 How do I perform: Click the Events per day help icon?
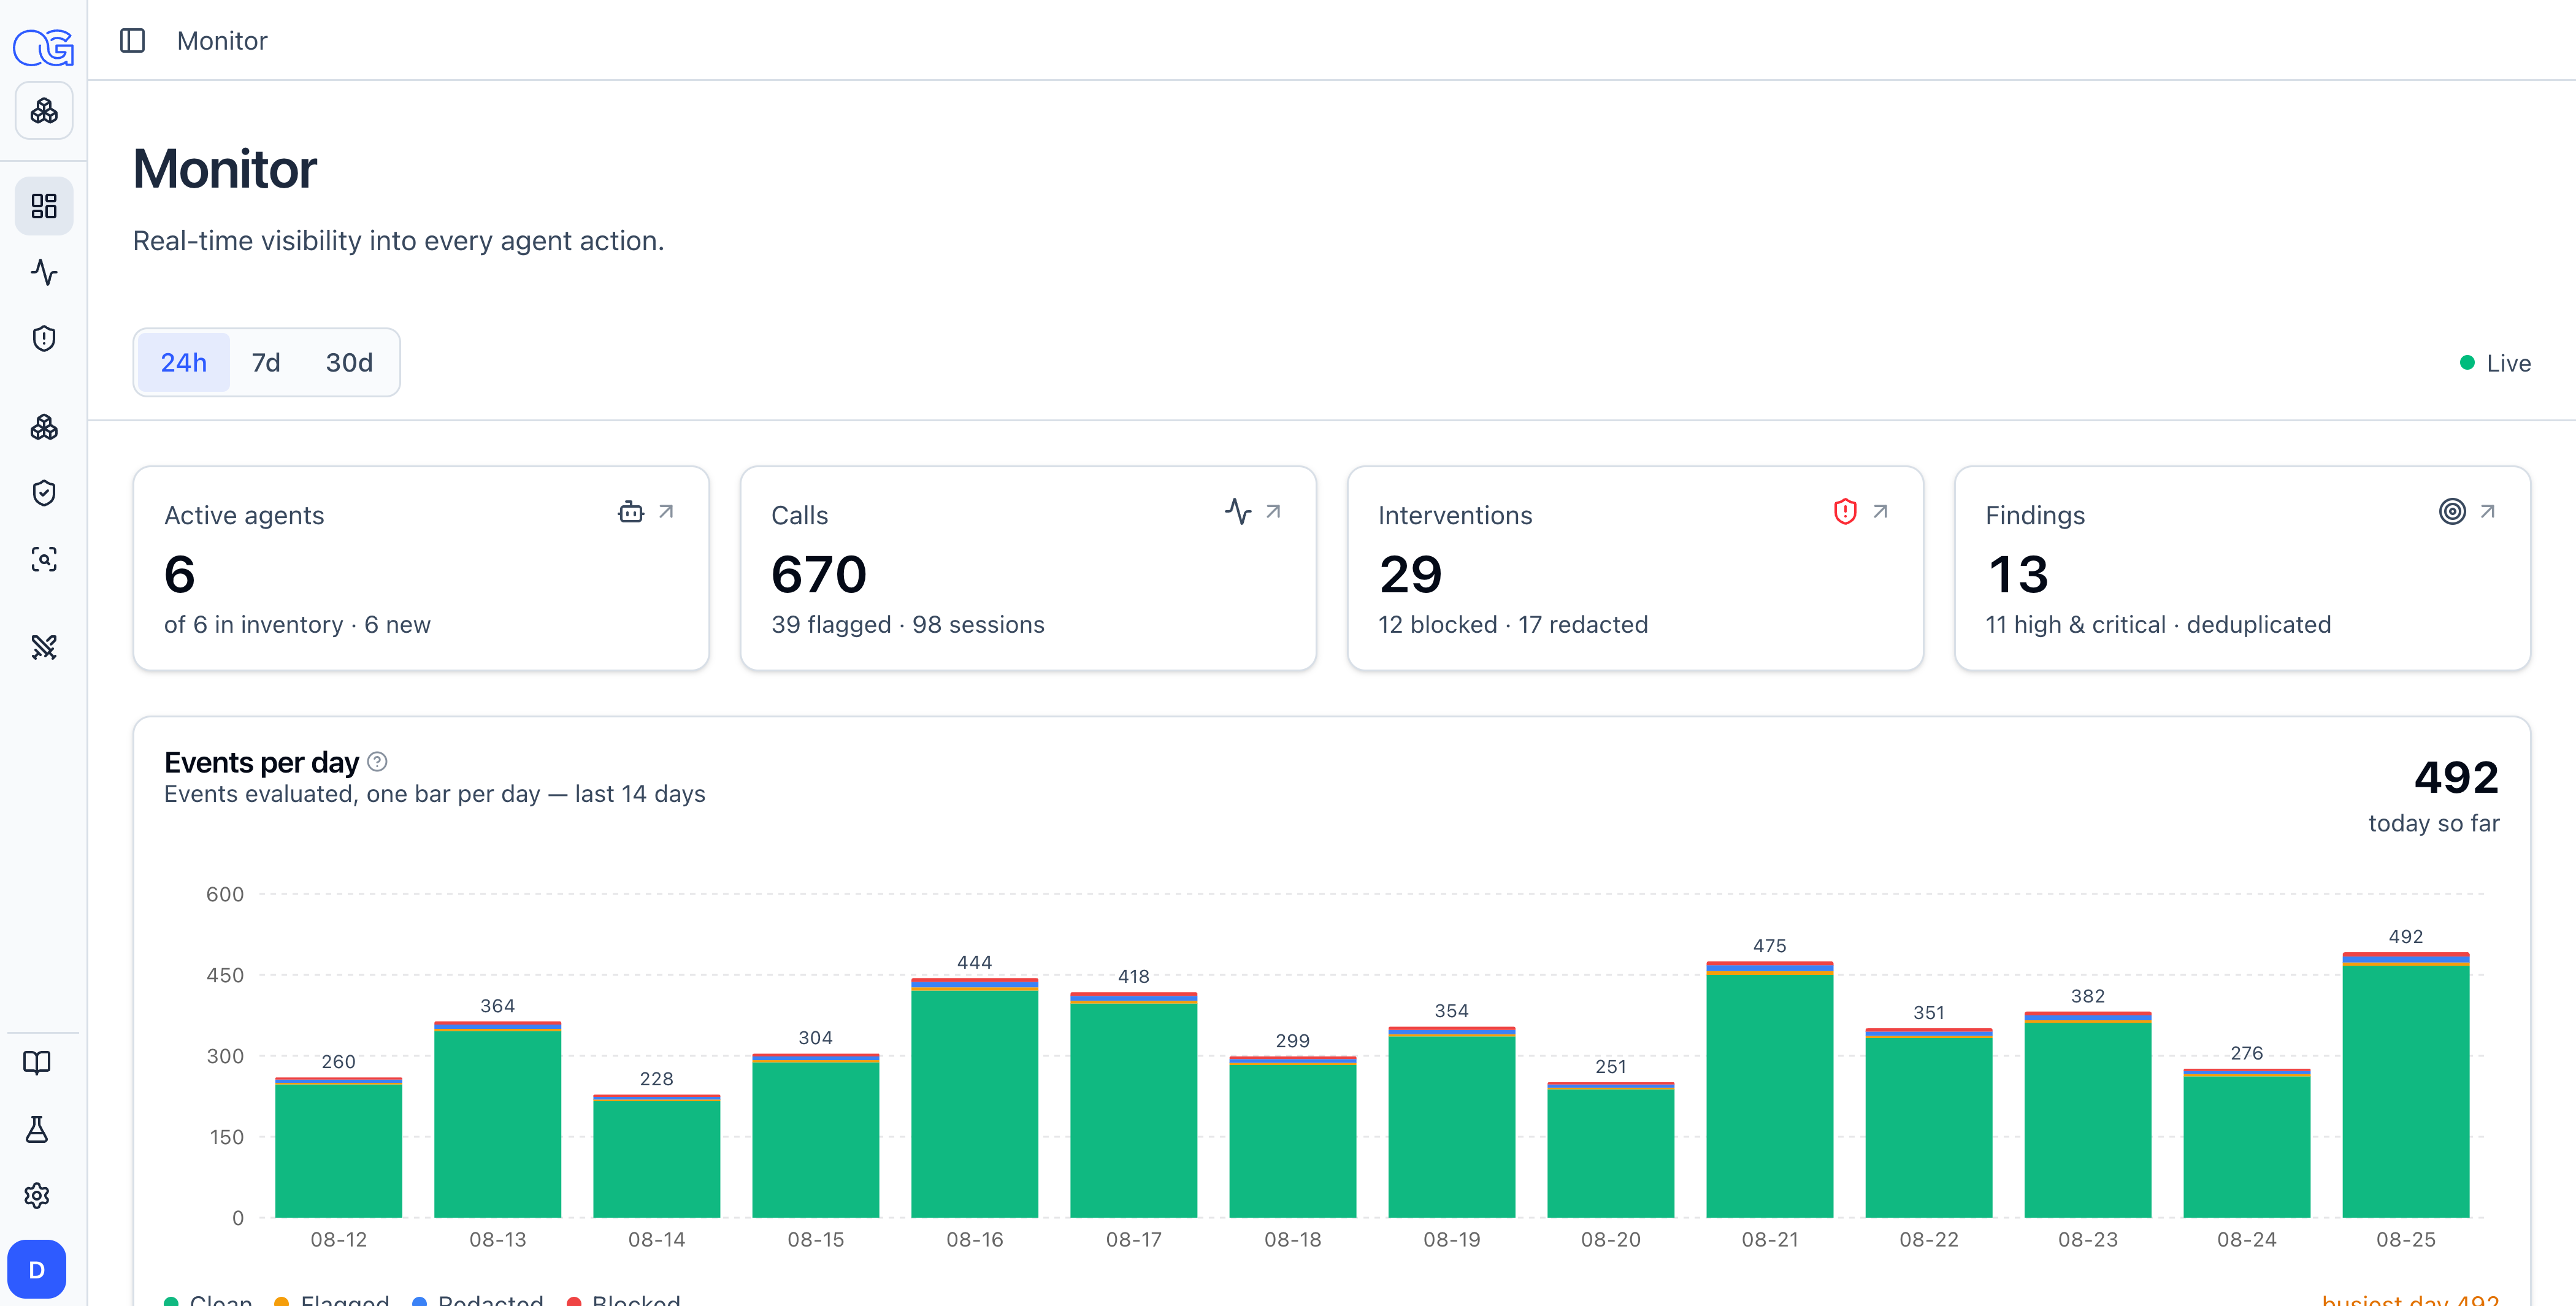377,762
